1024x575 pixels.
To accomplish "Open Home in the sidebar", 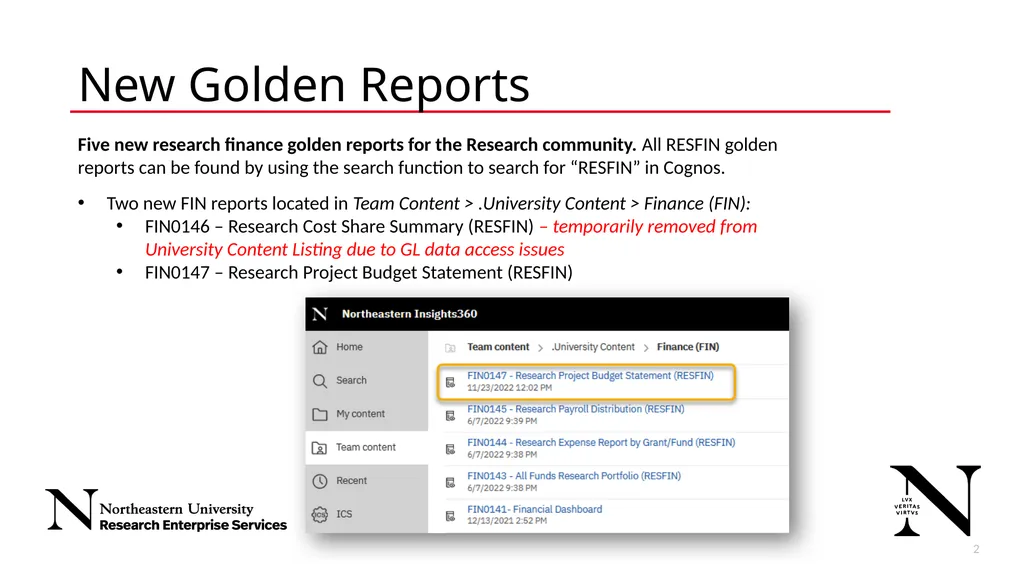I will (366, 347).
